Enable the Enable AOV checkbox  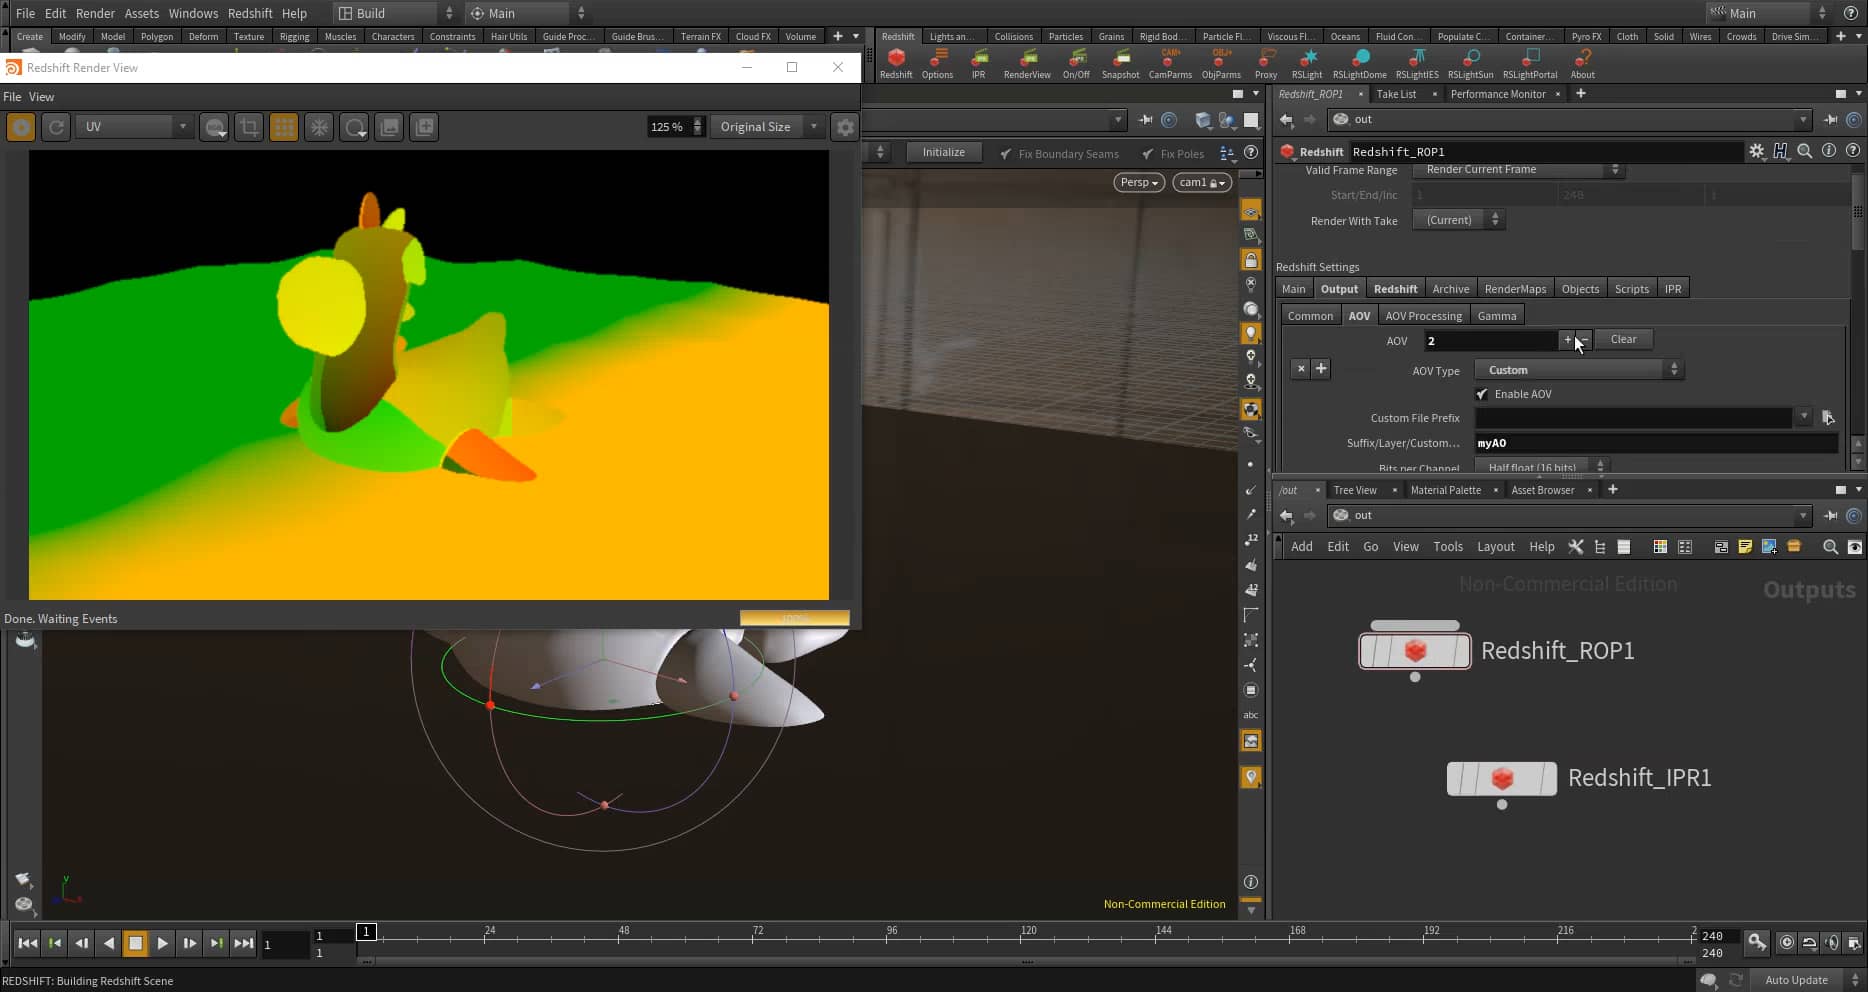pyautogui.click(x=1483, y=394)
